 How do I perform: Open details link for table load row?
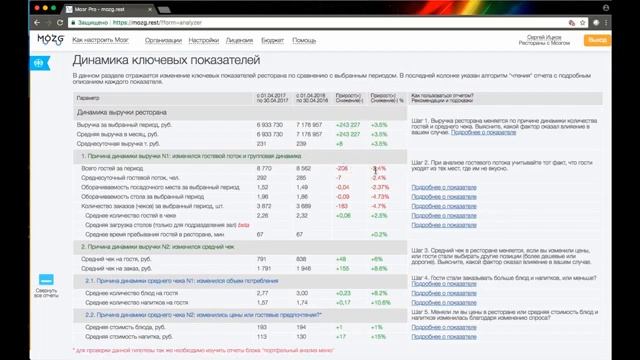point(444,225)
